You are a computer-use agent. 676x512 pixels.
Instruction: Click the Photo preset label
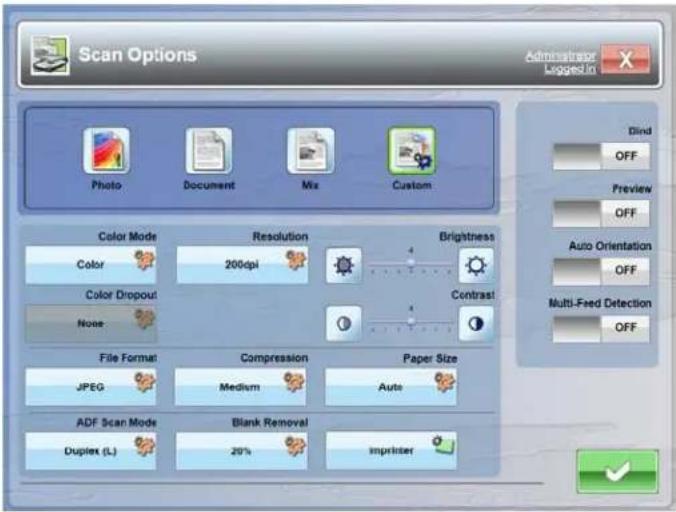(106, 185)
